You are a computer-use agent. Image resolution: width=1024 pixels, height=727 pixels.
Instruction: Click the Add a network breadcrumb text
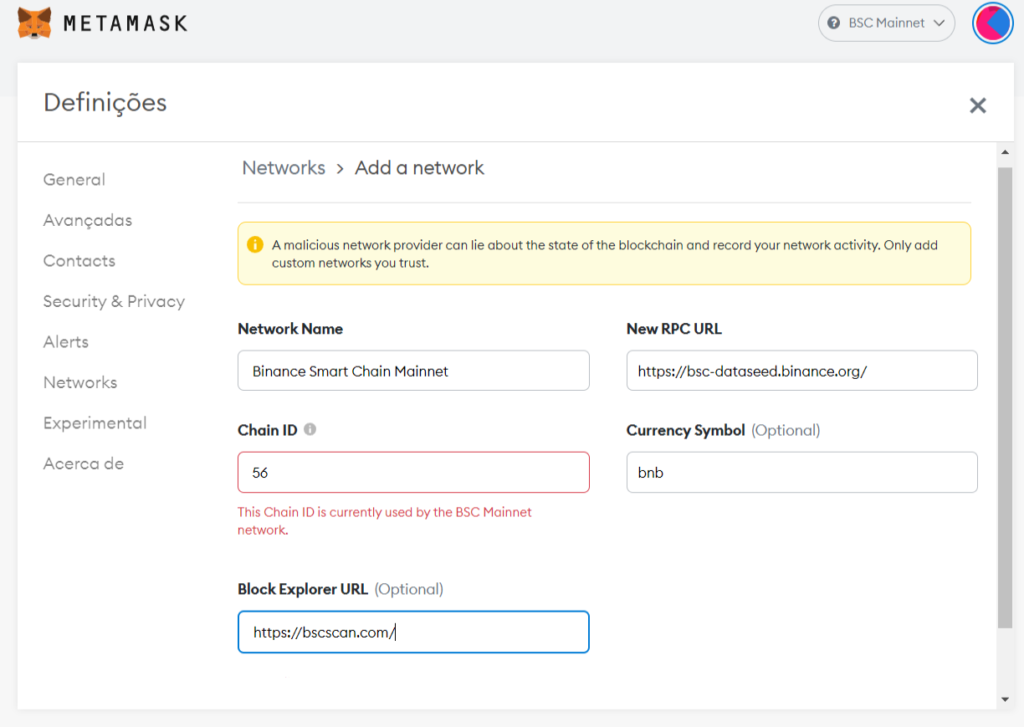pos(419,168)
